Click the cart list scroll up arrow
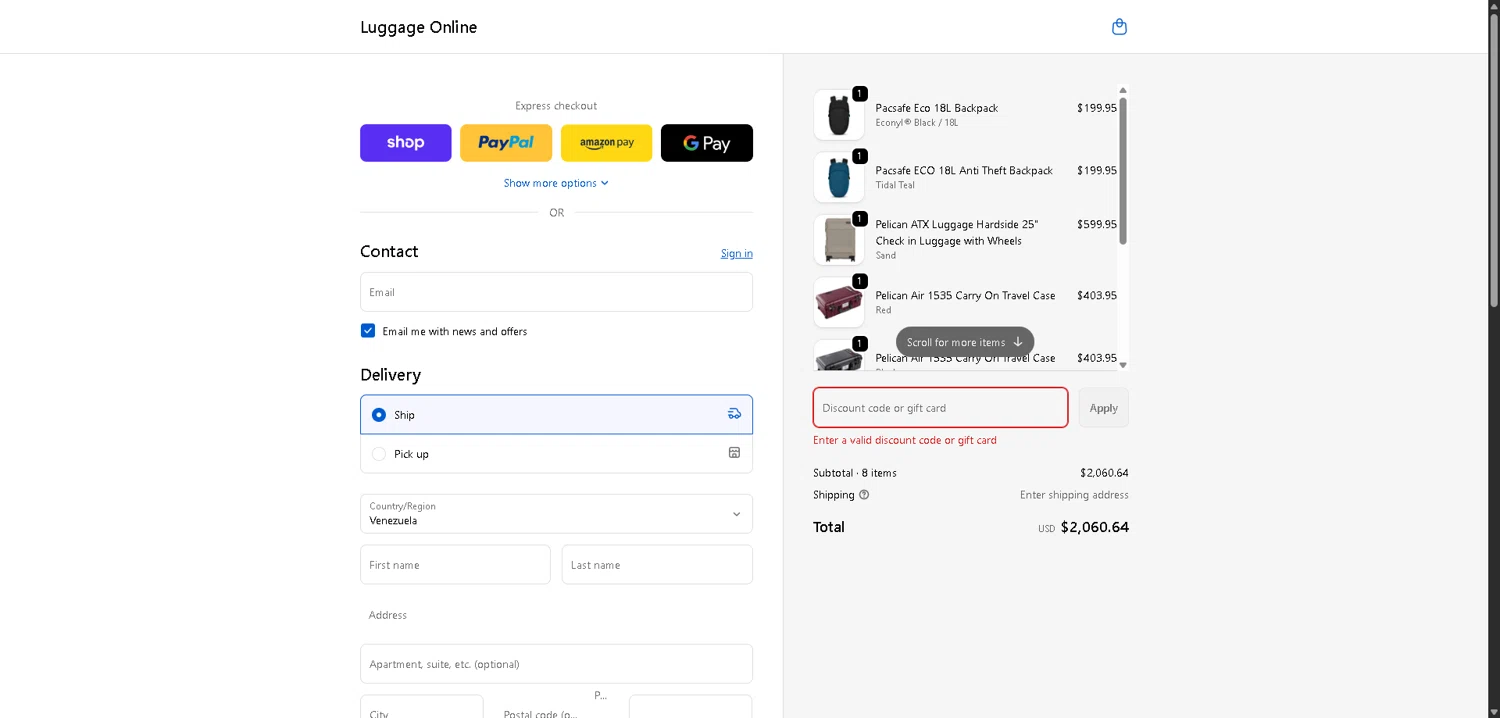This screenshot has height=718, width=1500. pos(1123,90)
